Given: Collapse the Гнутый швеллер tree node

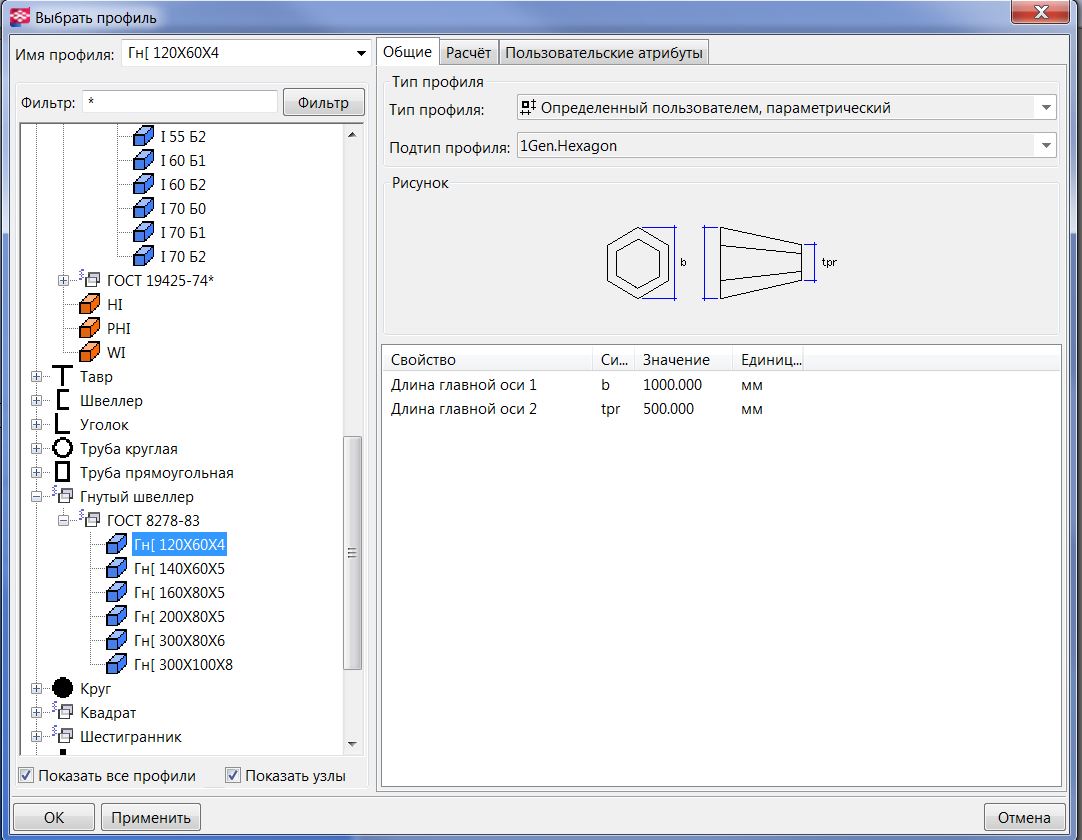Looking at the screenshot, I should pyautogui.click(x=37, y=497).
